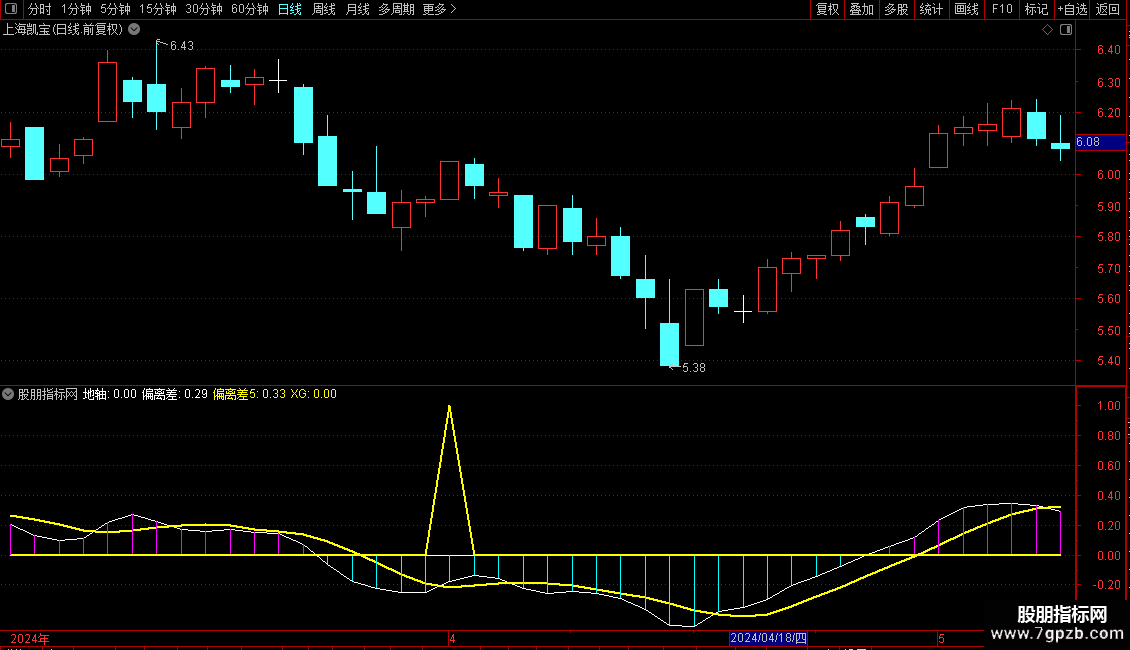The height and width of the screenshot is (650, 1130).
Task: Open the 复权 adjustment menu
Action: (827, 9)
